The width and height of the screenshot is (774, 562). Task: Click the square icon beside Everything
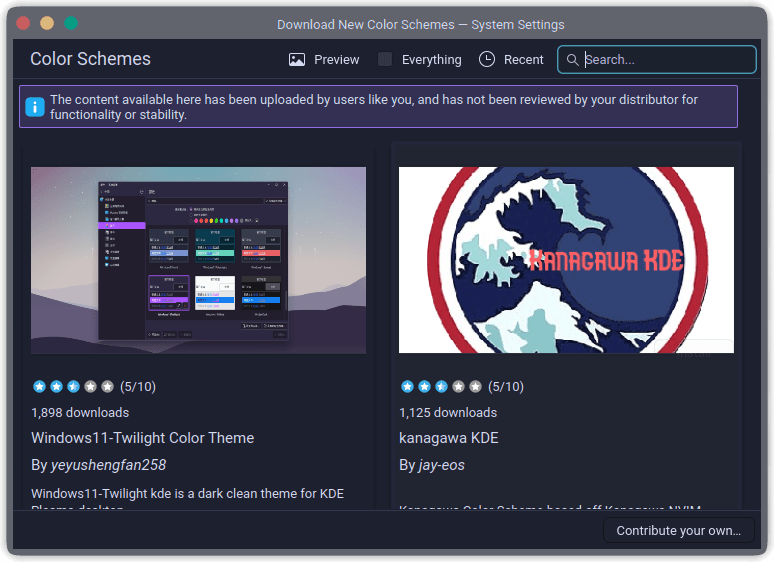point(385,59)
